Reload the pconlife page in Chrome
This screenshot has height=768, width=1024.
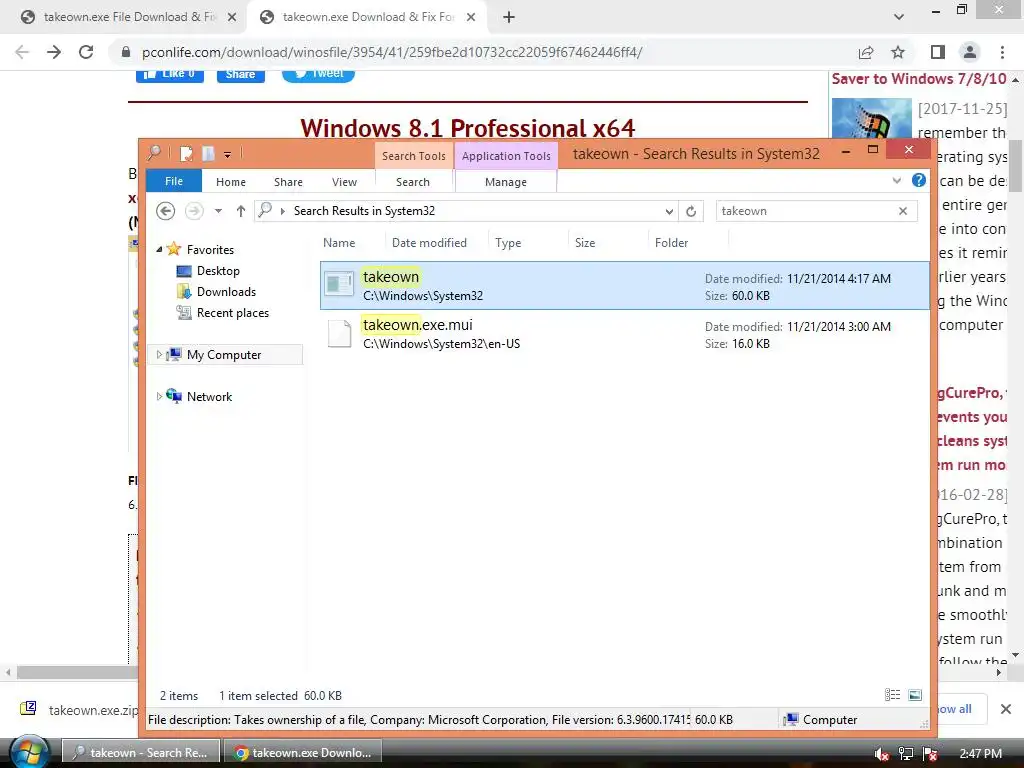coord(86,52)
